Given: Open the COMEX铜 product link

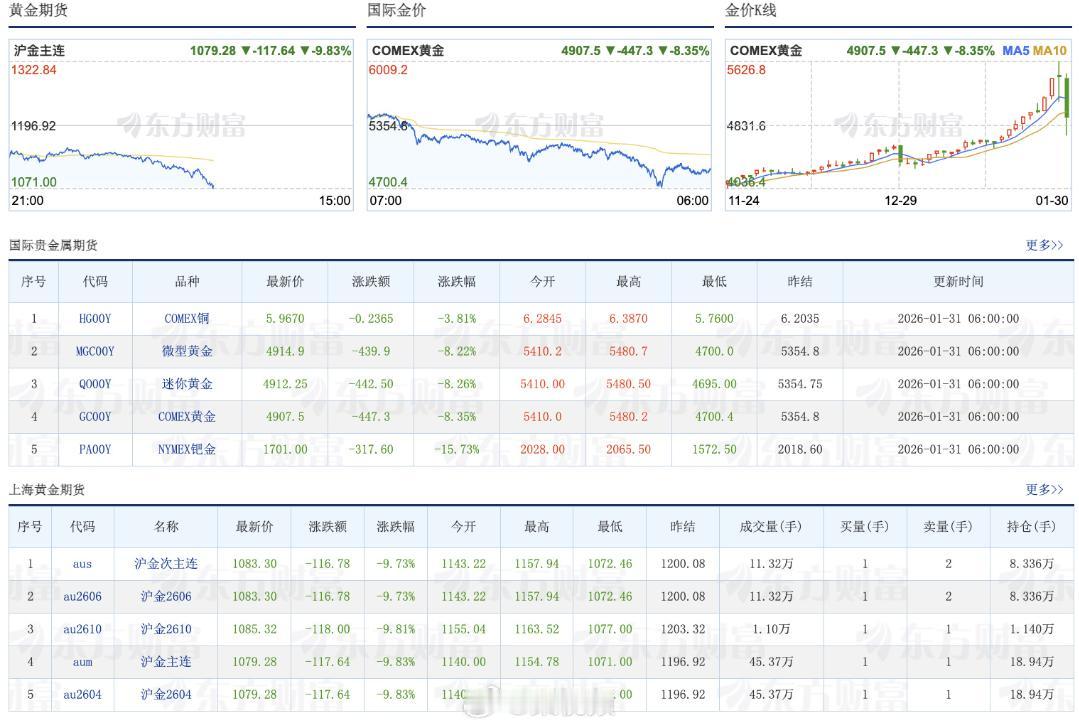Looking at the screenshot, I should (186, 318).
